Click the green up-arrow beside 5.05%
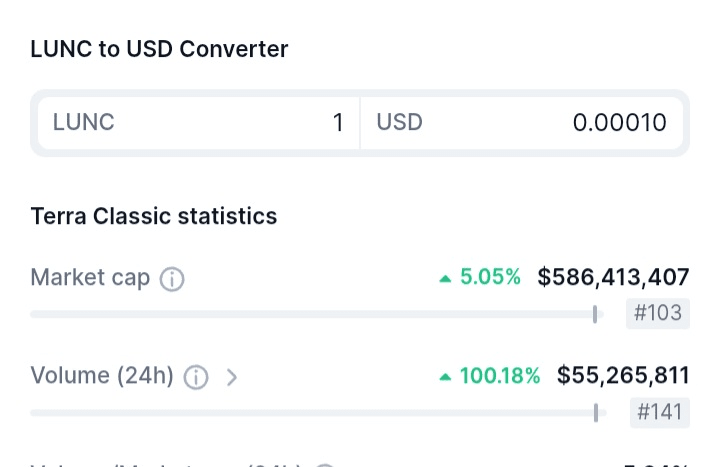The width and height of the screenshot is (720, 467). [445, 279]
